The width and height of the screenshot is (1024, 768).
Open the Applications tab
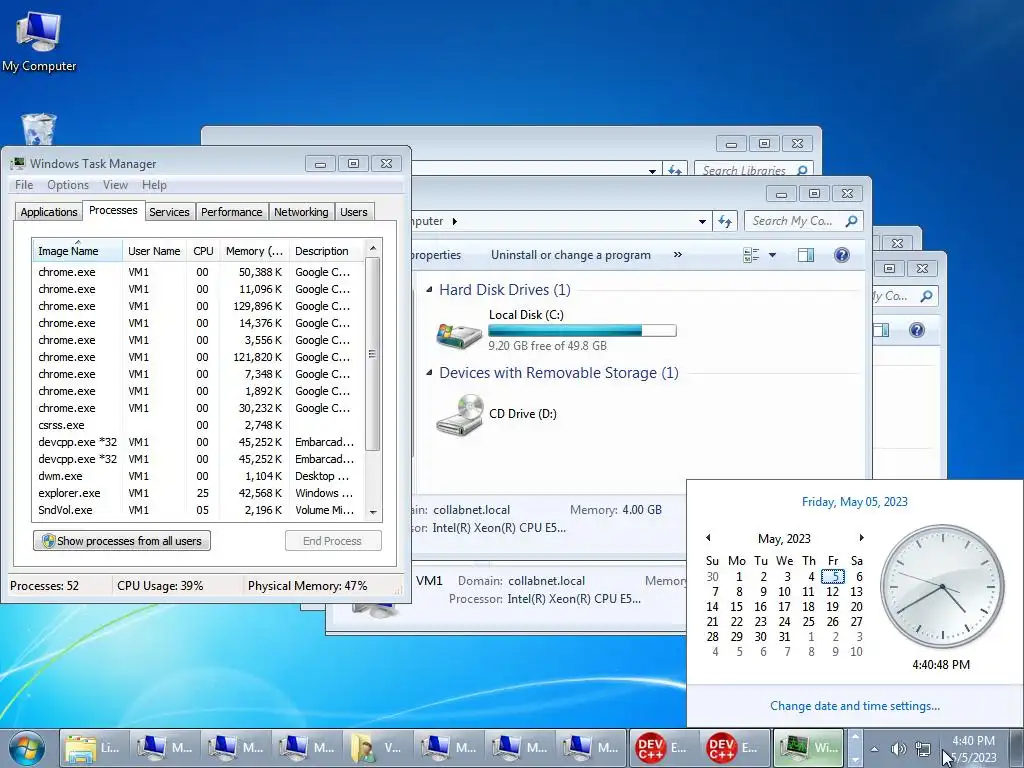(48, 212)
